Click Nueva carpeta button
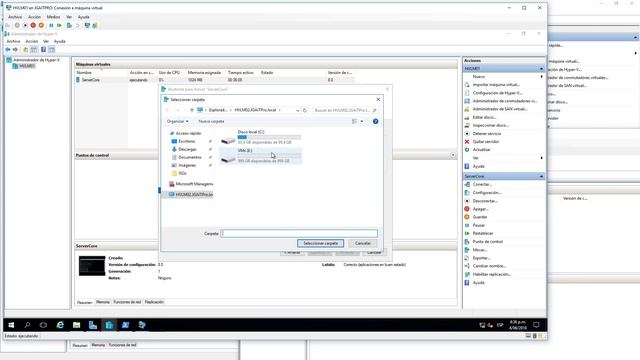The width and height of the screenshot is (640, 360). point(211,121)
